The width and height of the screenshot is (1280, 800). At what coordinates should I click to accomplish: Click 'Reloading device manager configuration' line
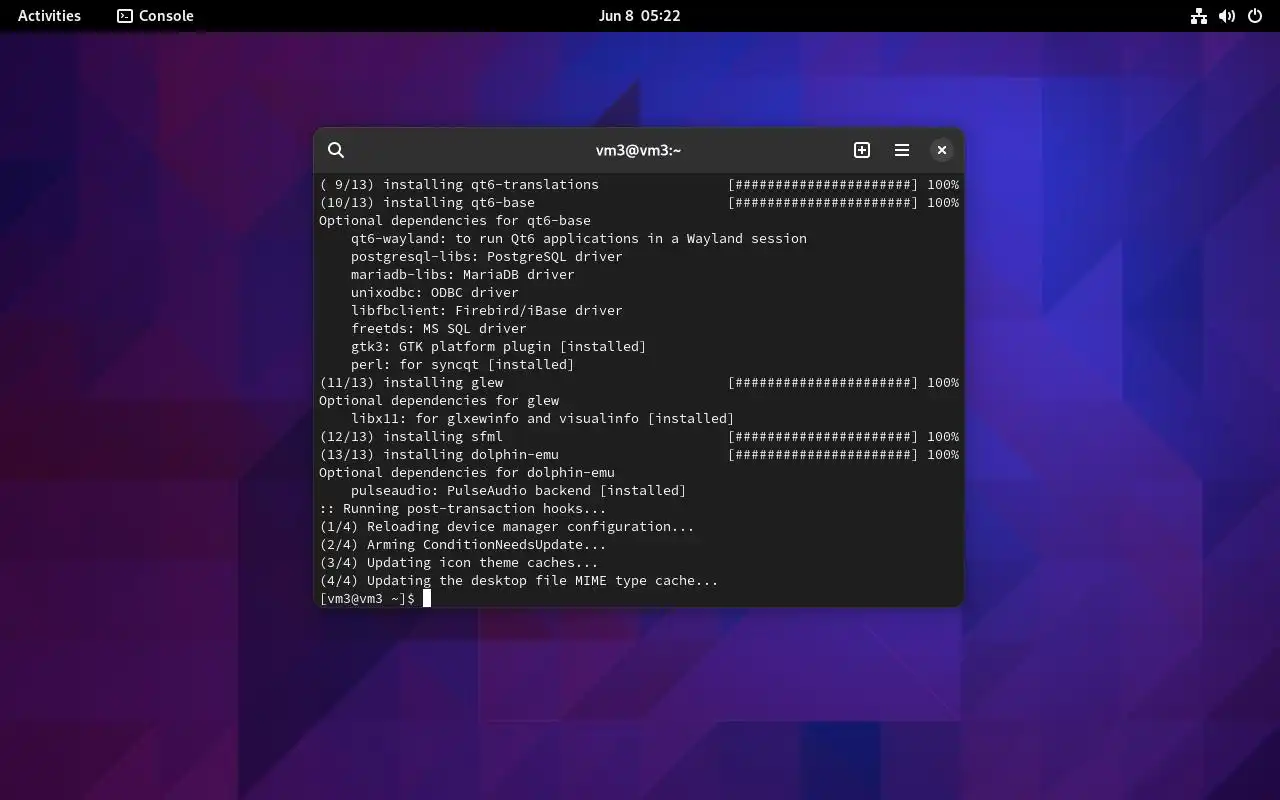pos(507,526)
